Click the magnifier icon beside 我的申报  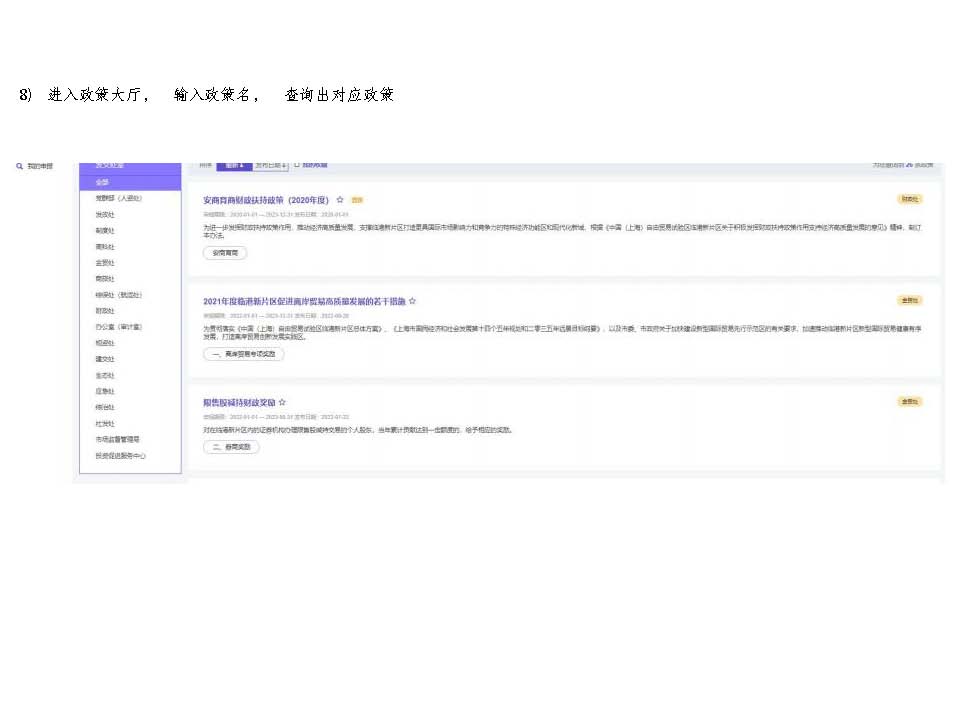[x=19, y=166]
